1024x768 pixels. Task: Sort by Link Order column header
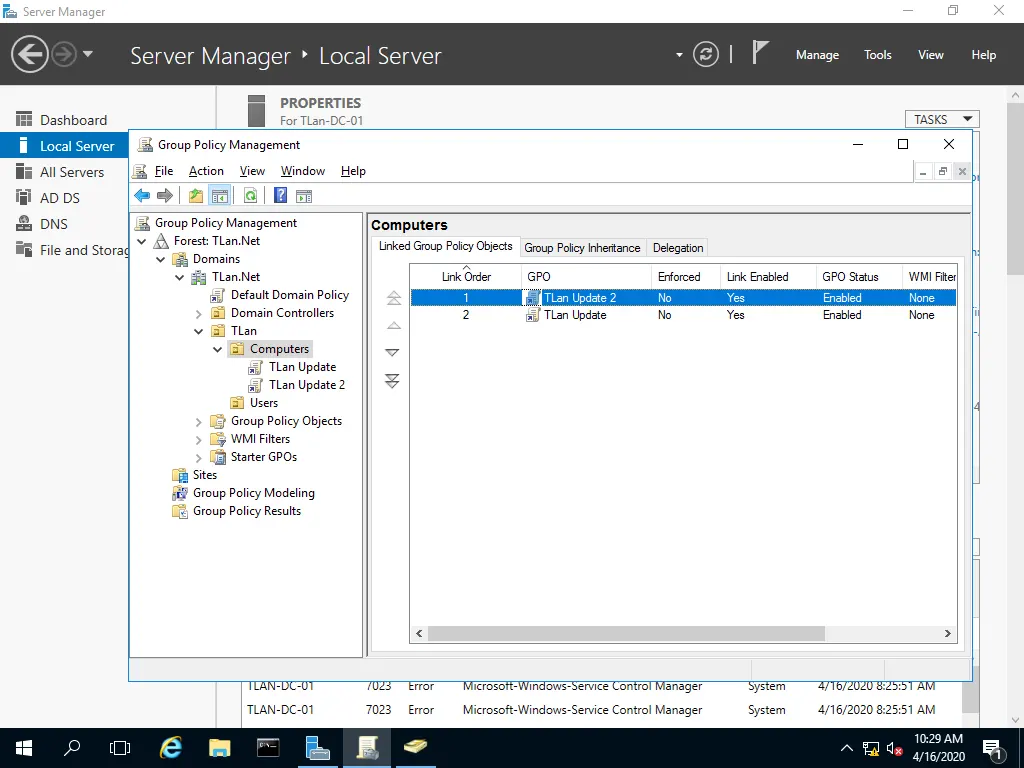point(466,277)
